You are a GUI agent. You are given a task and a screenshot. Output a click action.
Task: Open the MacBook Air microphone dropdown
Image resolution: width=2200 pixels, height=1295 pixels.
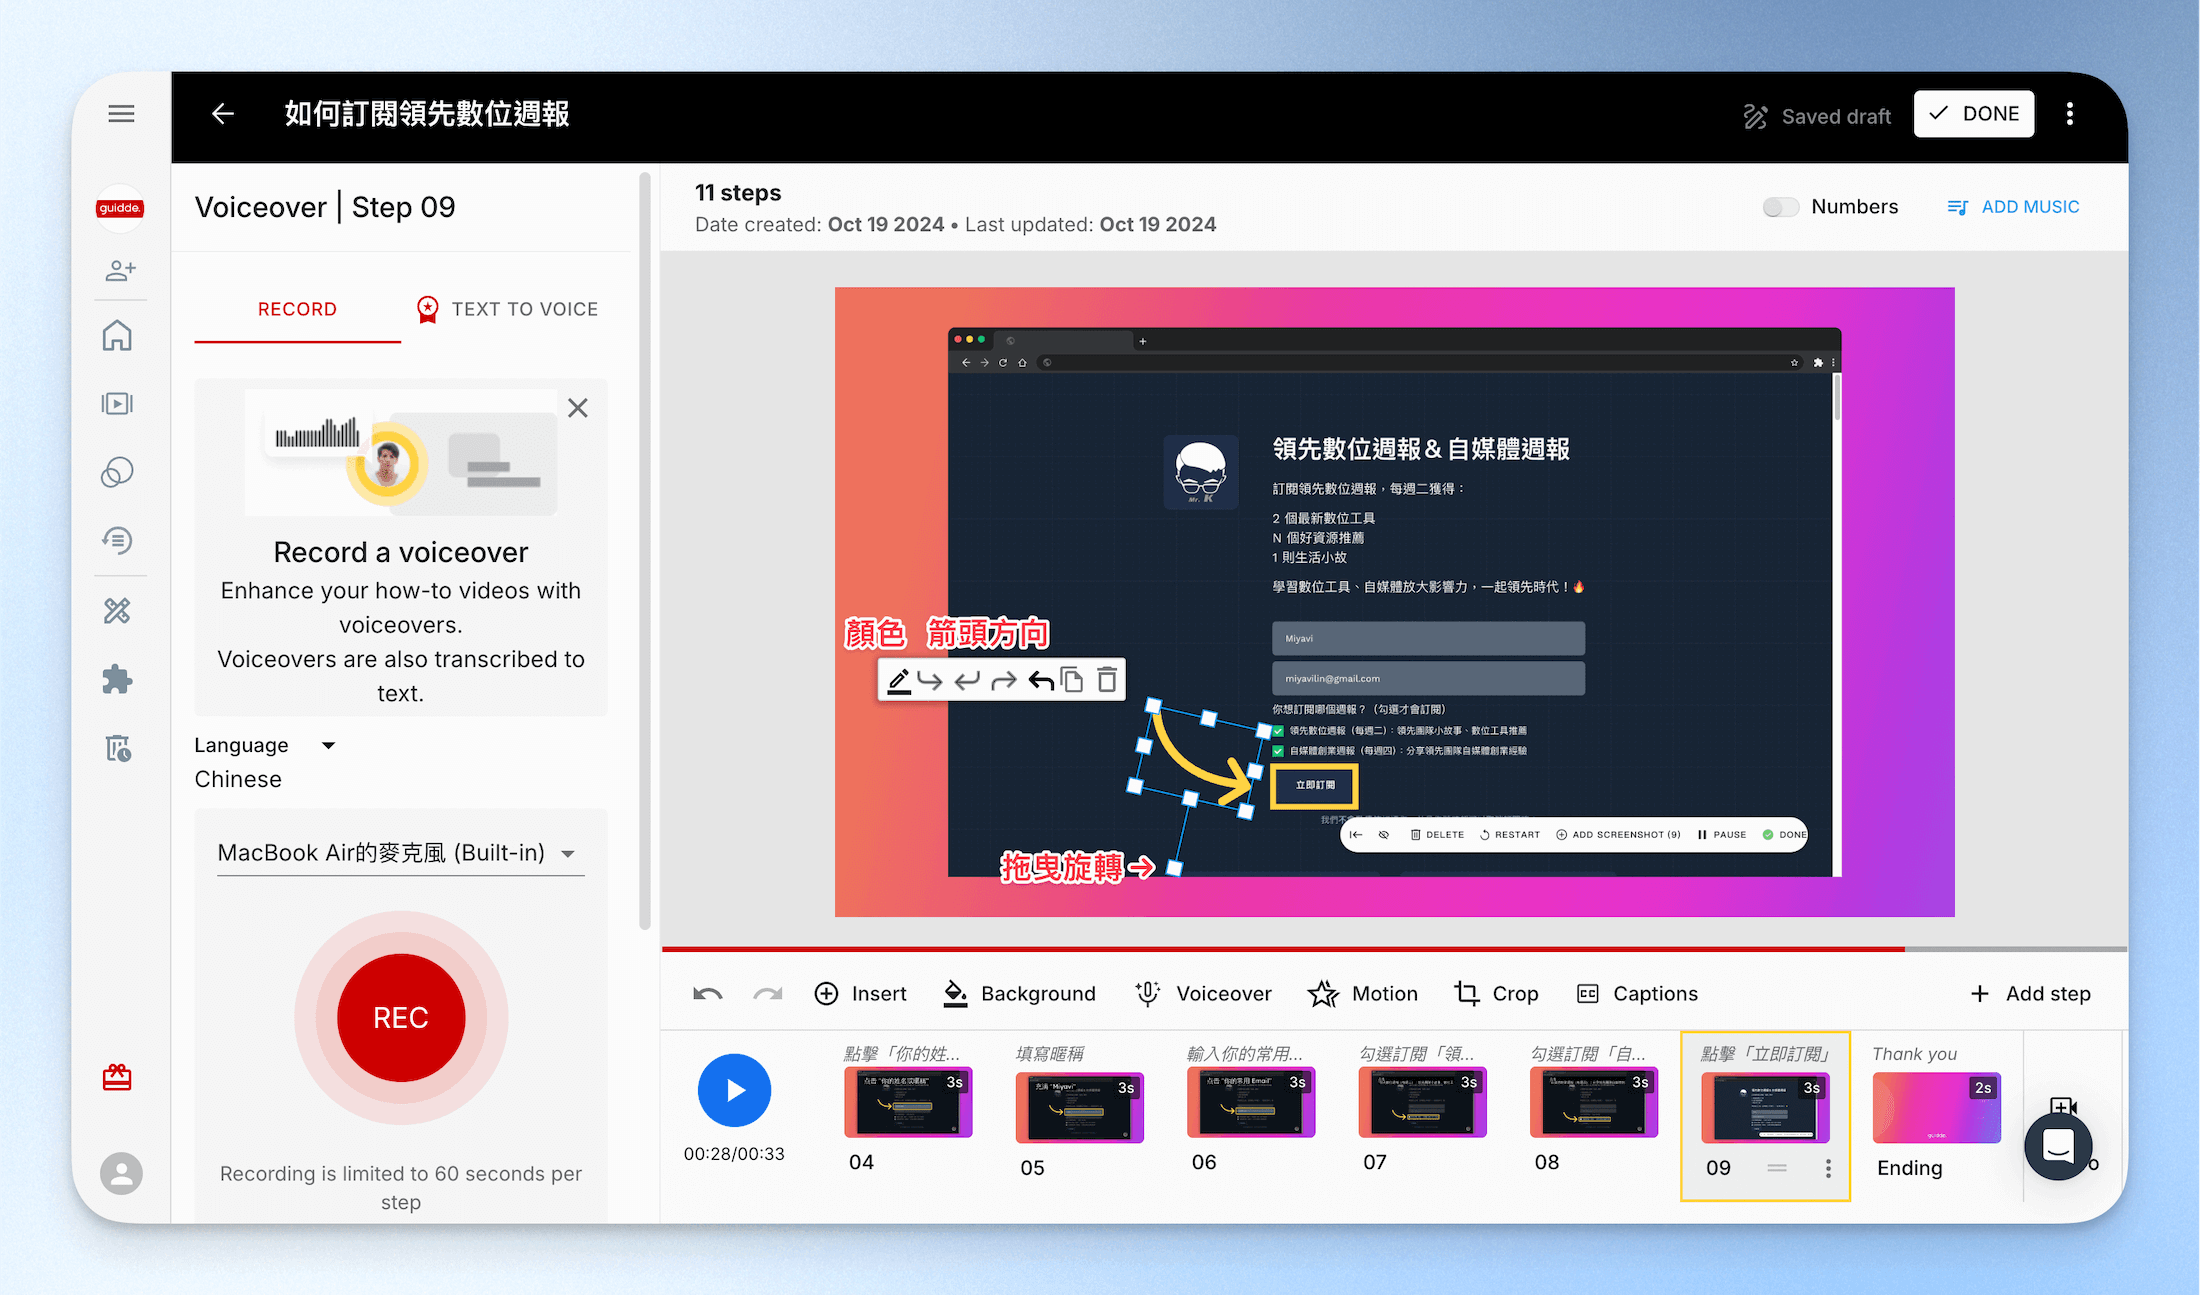[x=400, y=853]
